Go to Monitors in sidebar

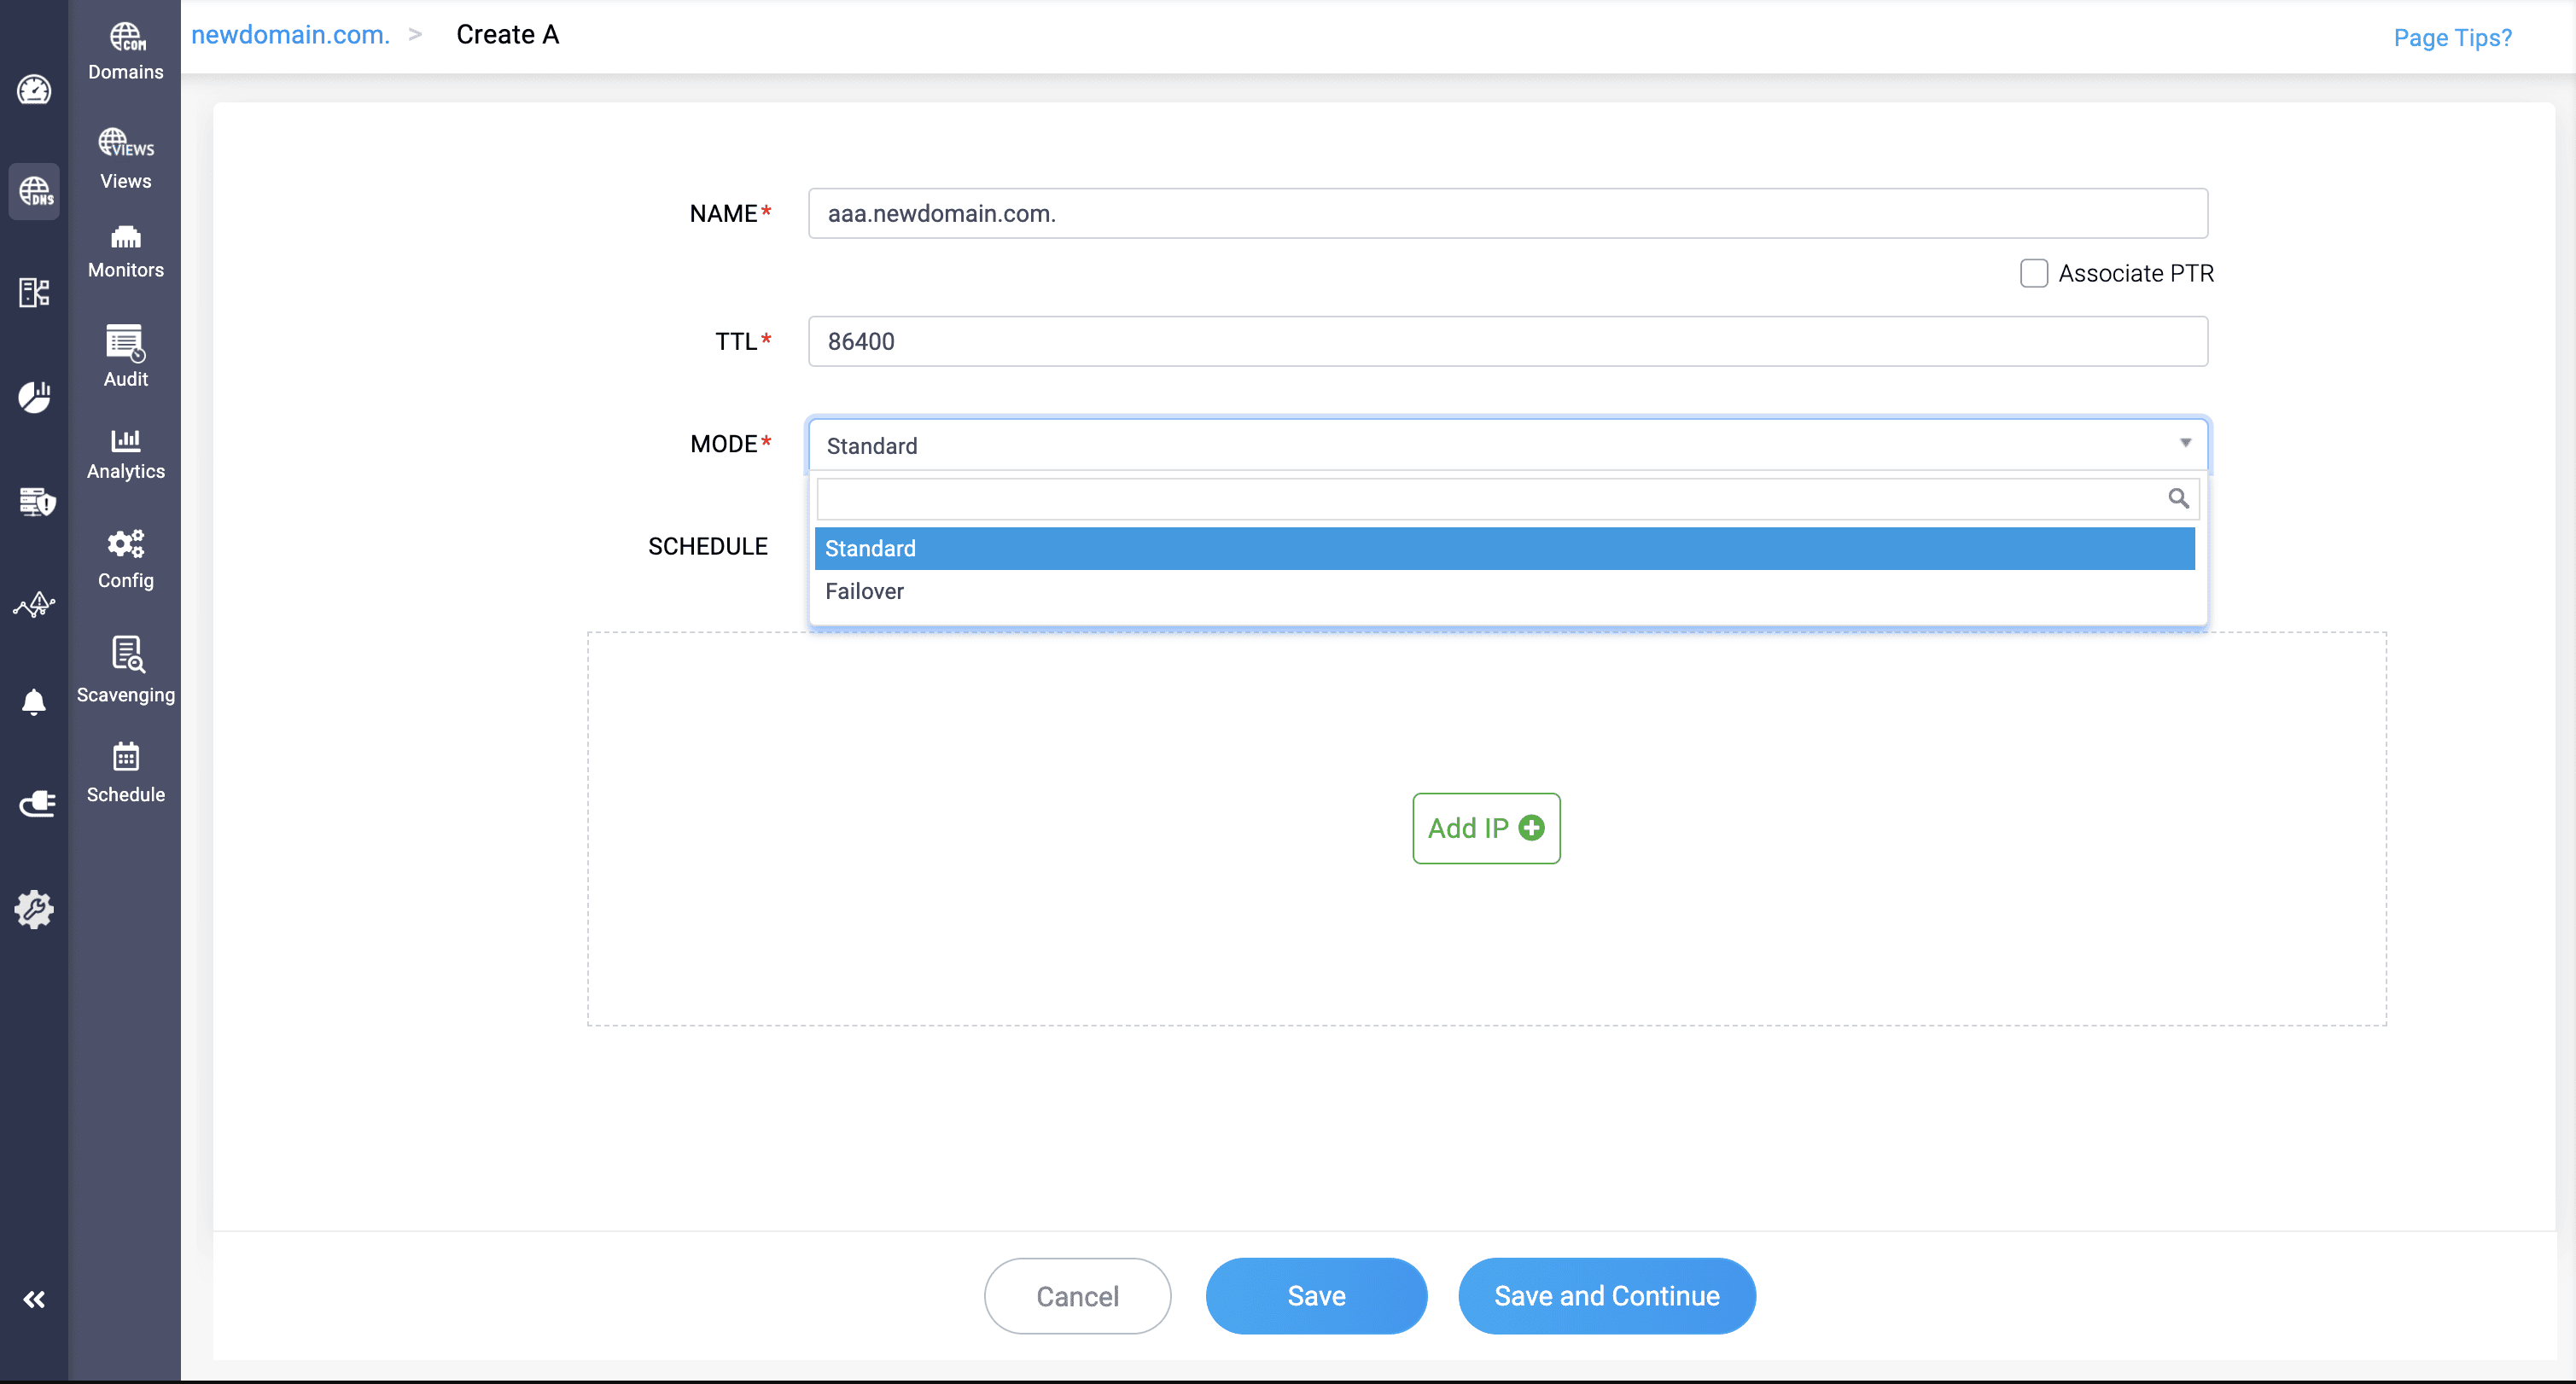(x=125, y=237)
